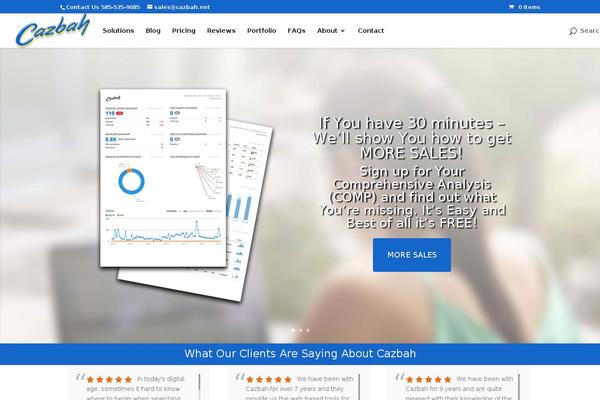Open the Portfolio page
The image size is (600, 400).
pyautogui.click(x=262, y=31)
